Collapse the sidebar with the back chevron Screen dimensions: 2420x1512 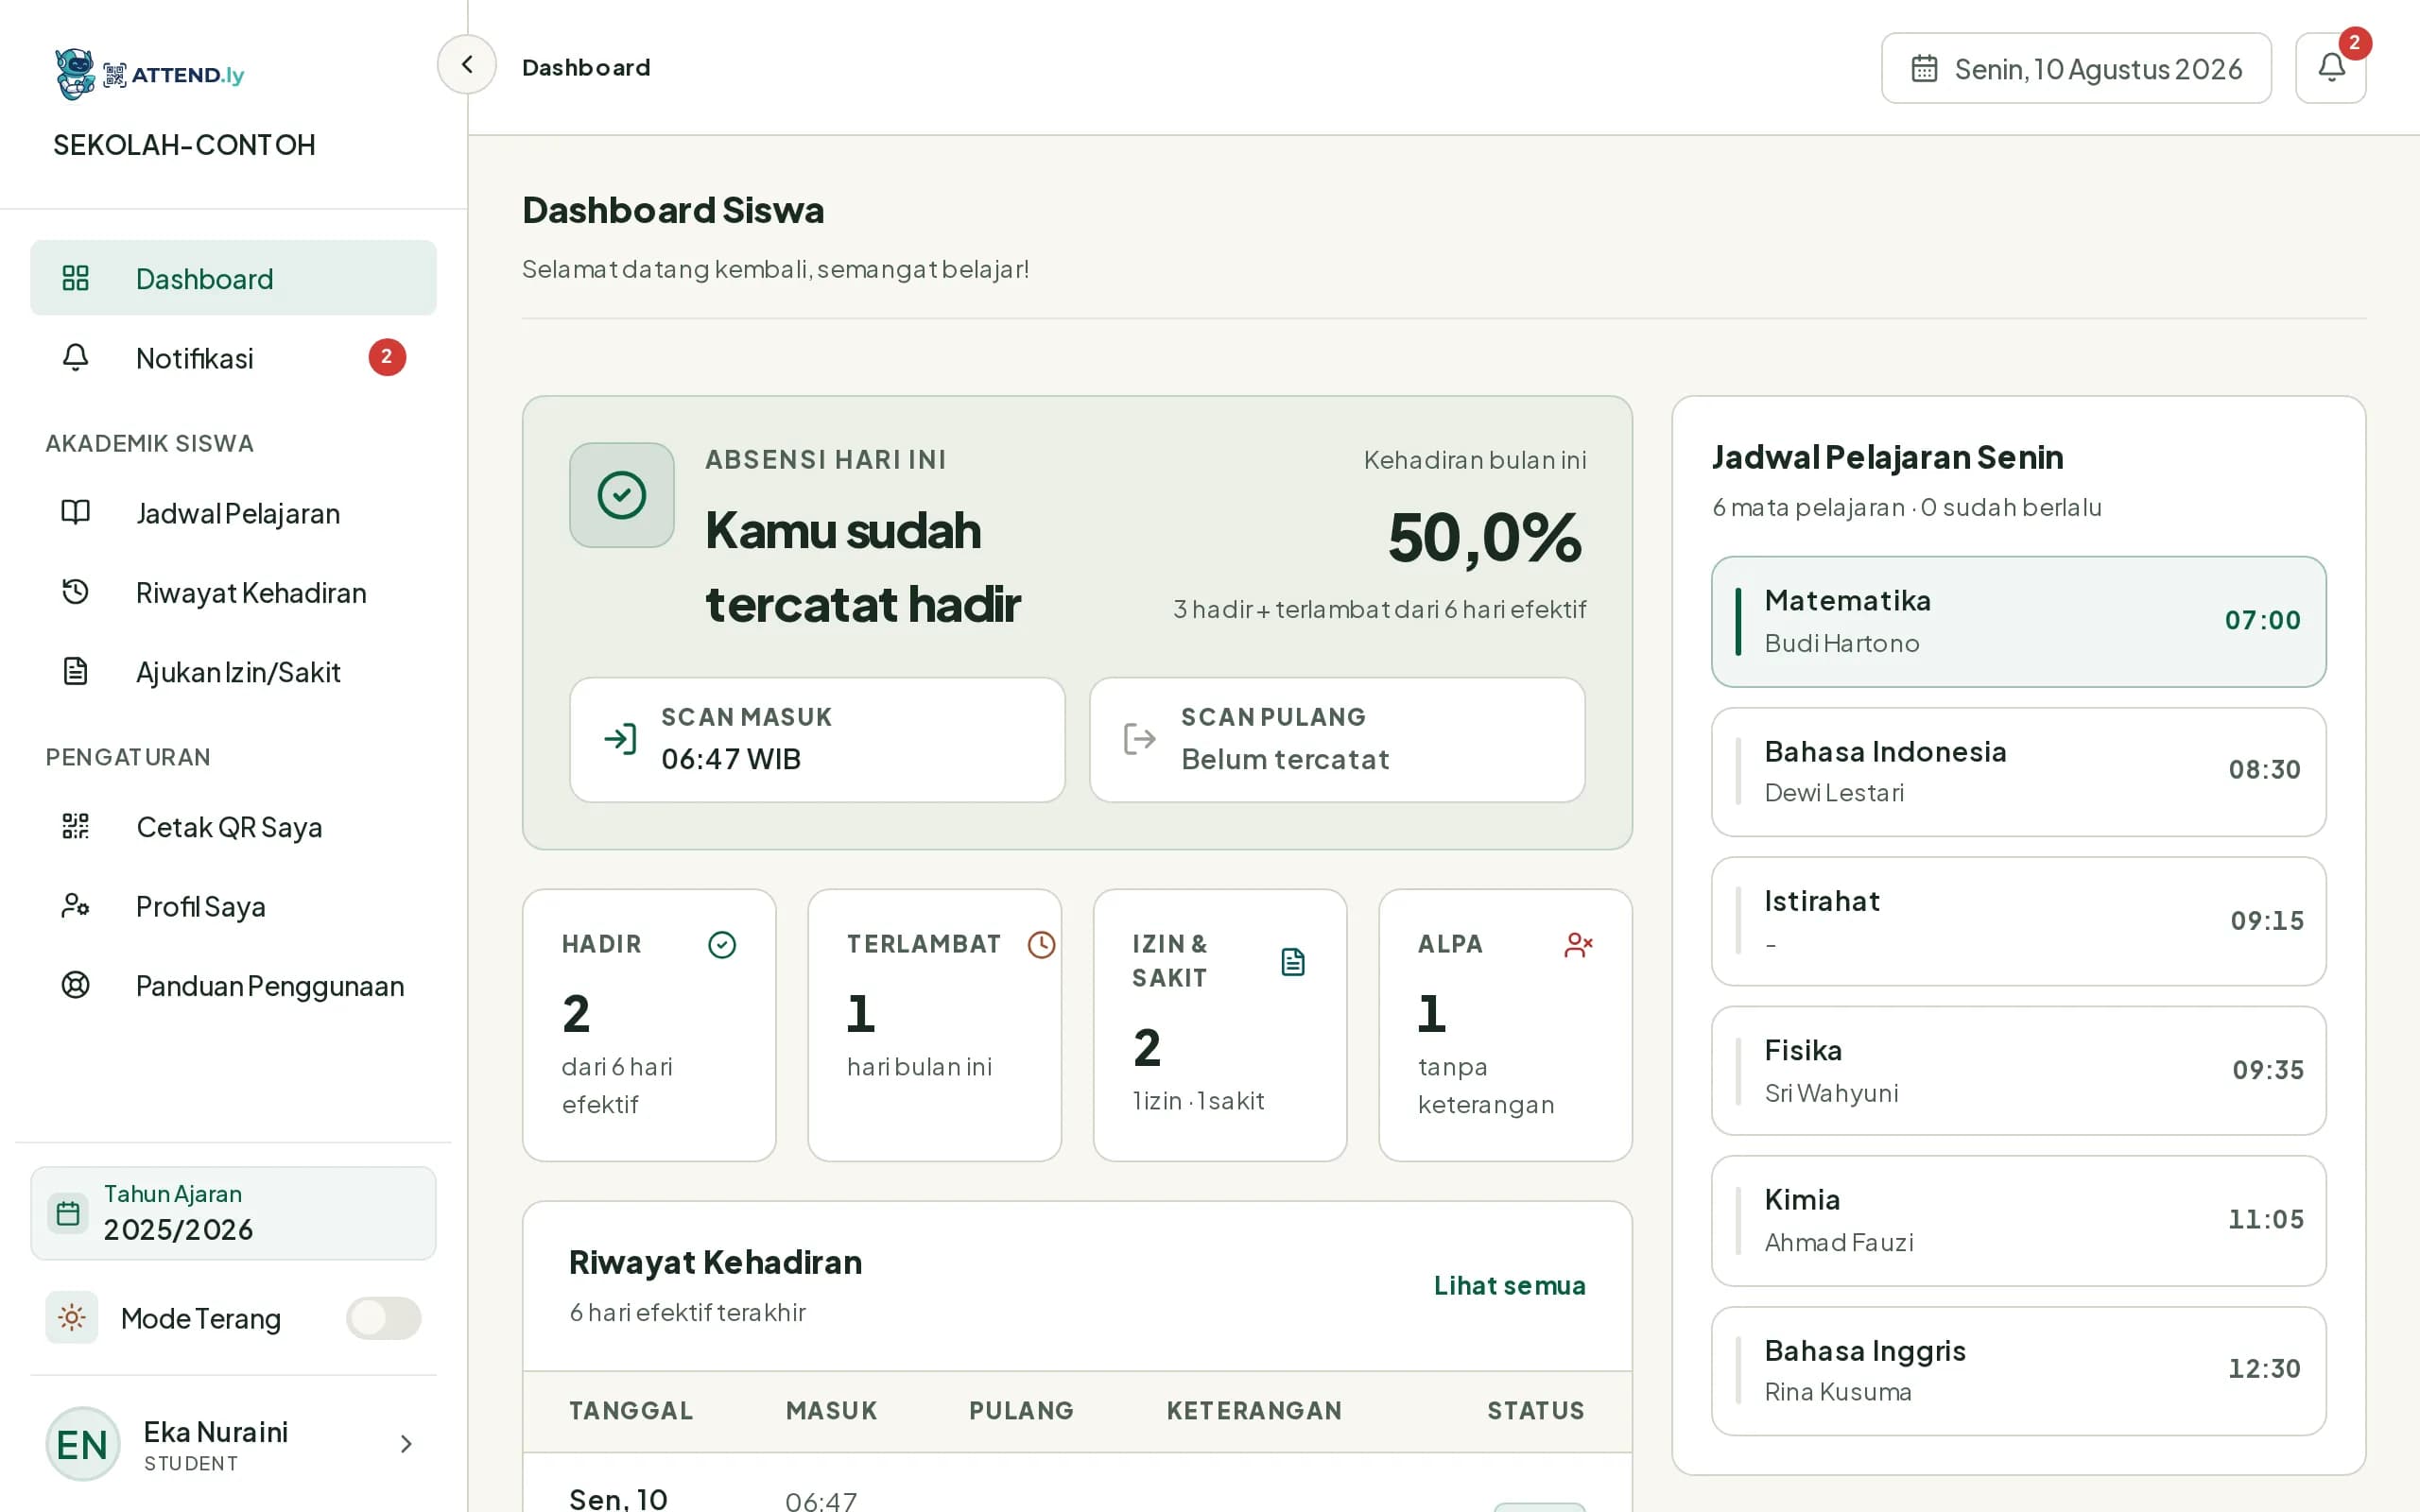pyautogui.click(x=466, y=65)
